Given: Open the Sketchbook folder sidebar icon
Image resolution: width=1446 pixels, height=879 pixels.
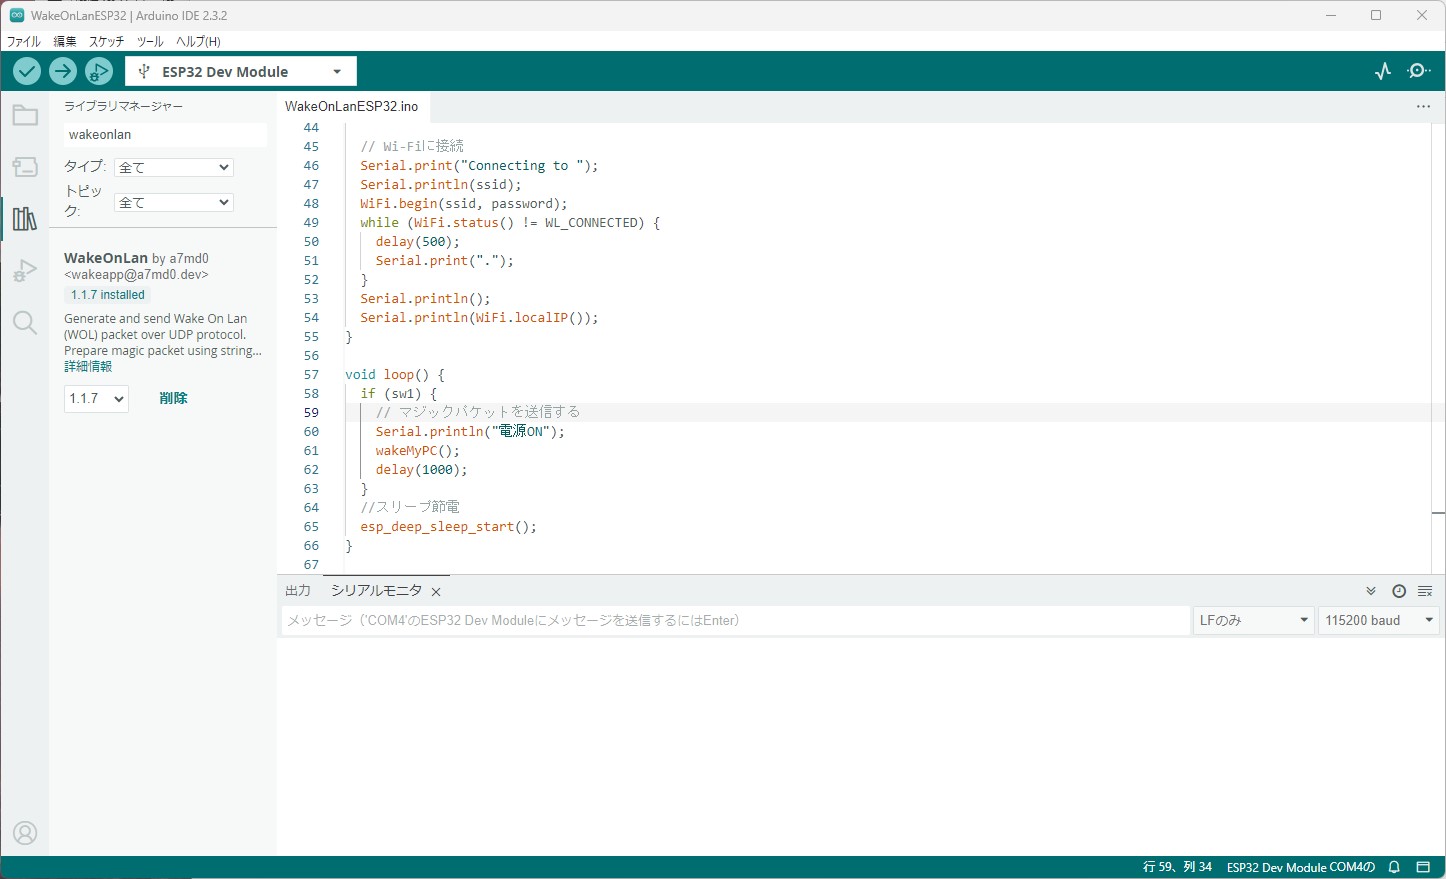Looking at the screenshot, I should [x=25, y=116].
